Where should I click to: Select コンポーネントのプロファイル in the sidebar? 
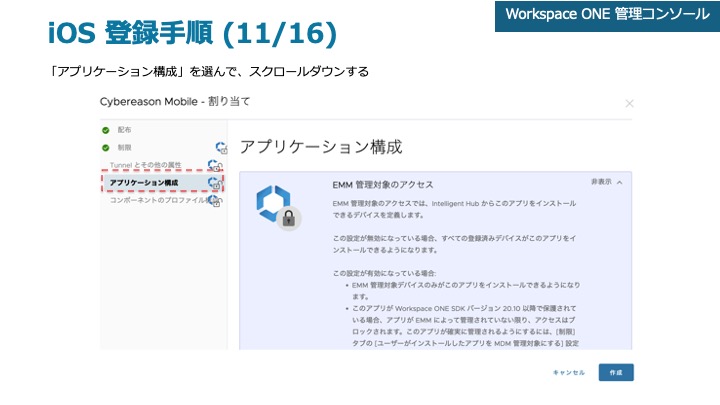(158, 200)
